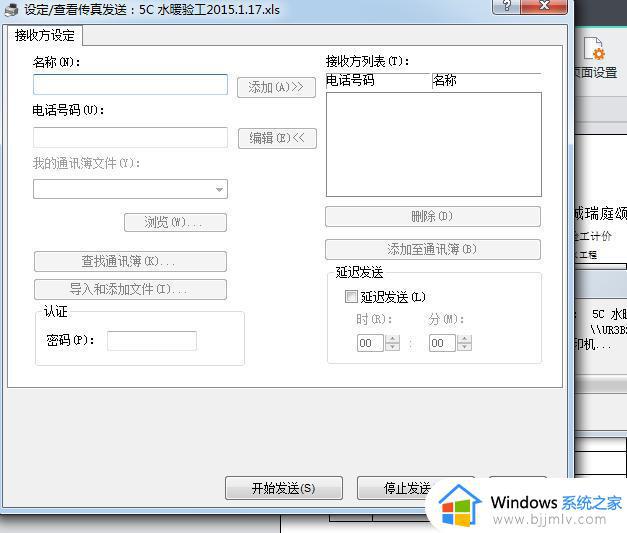This screenshot has width=627, height=533.
Task: Click the printer icon in the title bar
Action: pos(11,9)
